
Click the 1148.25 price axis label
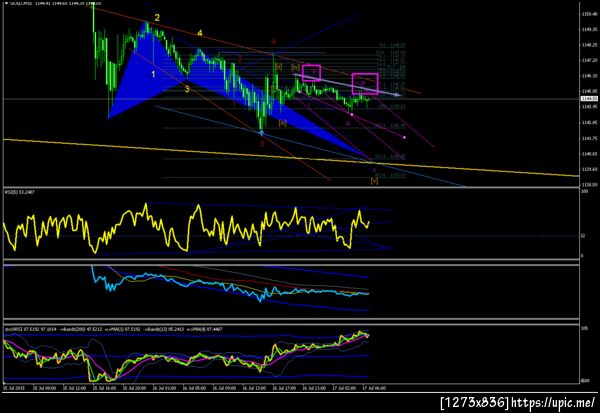coord(589,45)
